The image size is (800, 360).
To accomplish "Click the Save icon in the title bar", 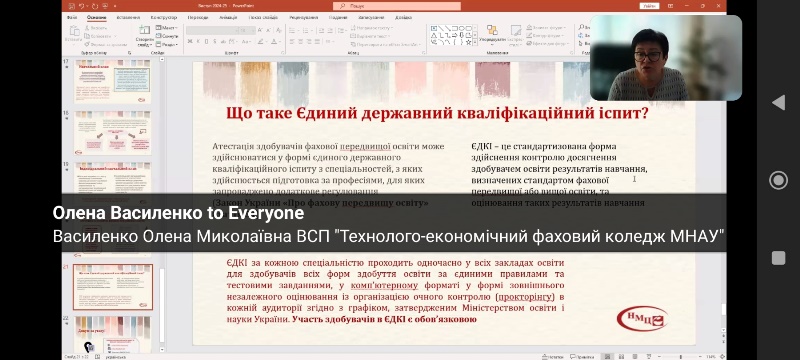I will pos(71,6).
